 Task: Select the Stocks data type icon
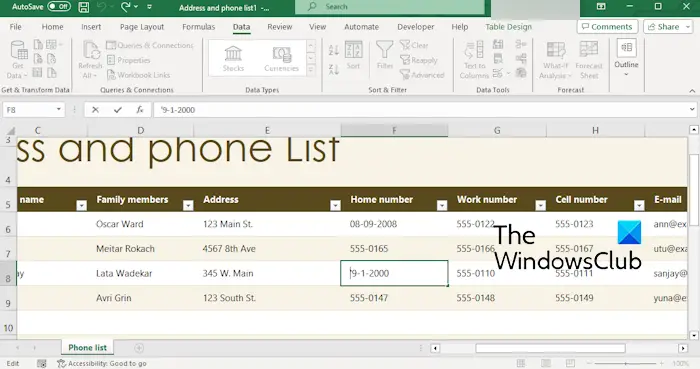pyautogui.click(x=233, y=58)
